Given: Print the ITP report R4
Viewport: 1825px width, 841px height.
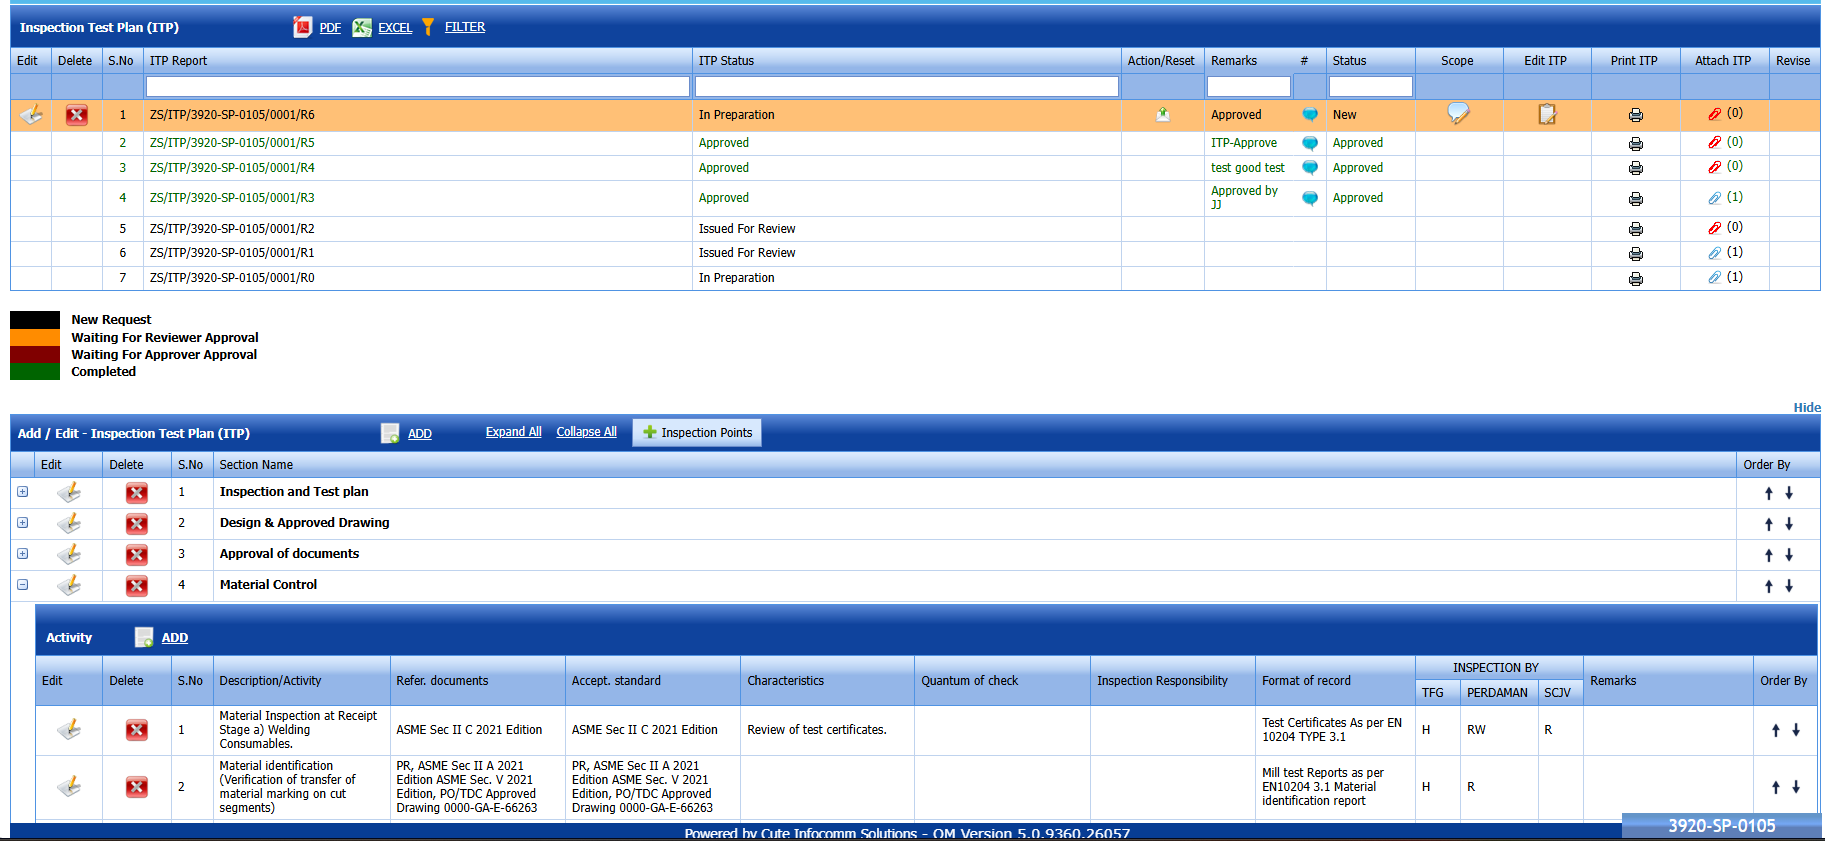Looking at the screenshot, I should 1635,168.
